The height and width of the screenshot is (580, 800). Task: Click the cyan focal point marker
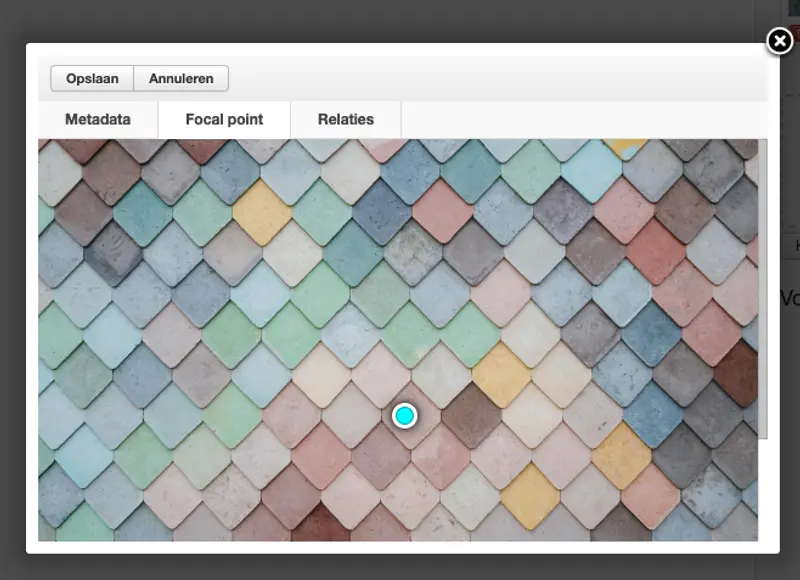(x=405, y=416)
